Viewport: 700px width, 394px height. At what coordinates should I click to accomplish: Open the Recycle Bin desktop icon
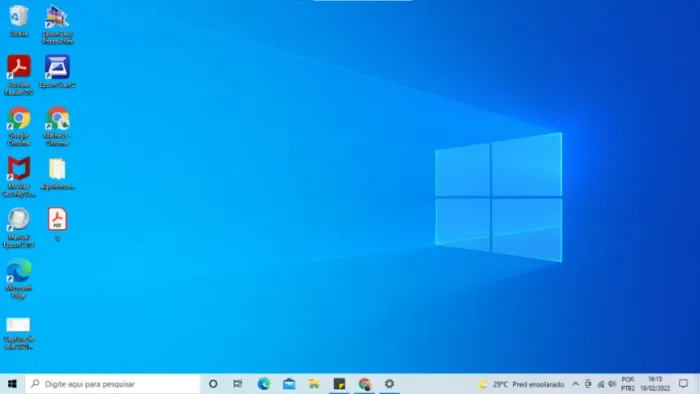click(x=19, y=21)
